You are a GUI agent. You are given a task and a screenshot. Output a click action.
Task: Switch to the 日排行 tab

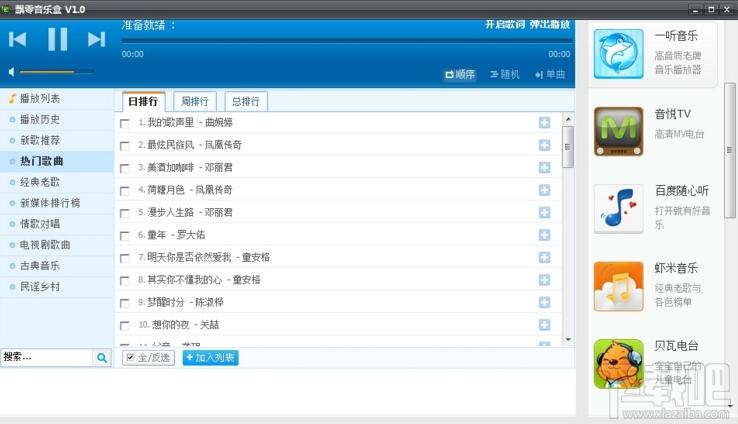[143, 101]
